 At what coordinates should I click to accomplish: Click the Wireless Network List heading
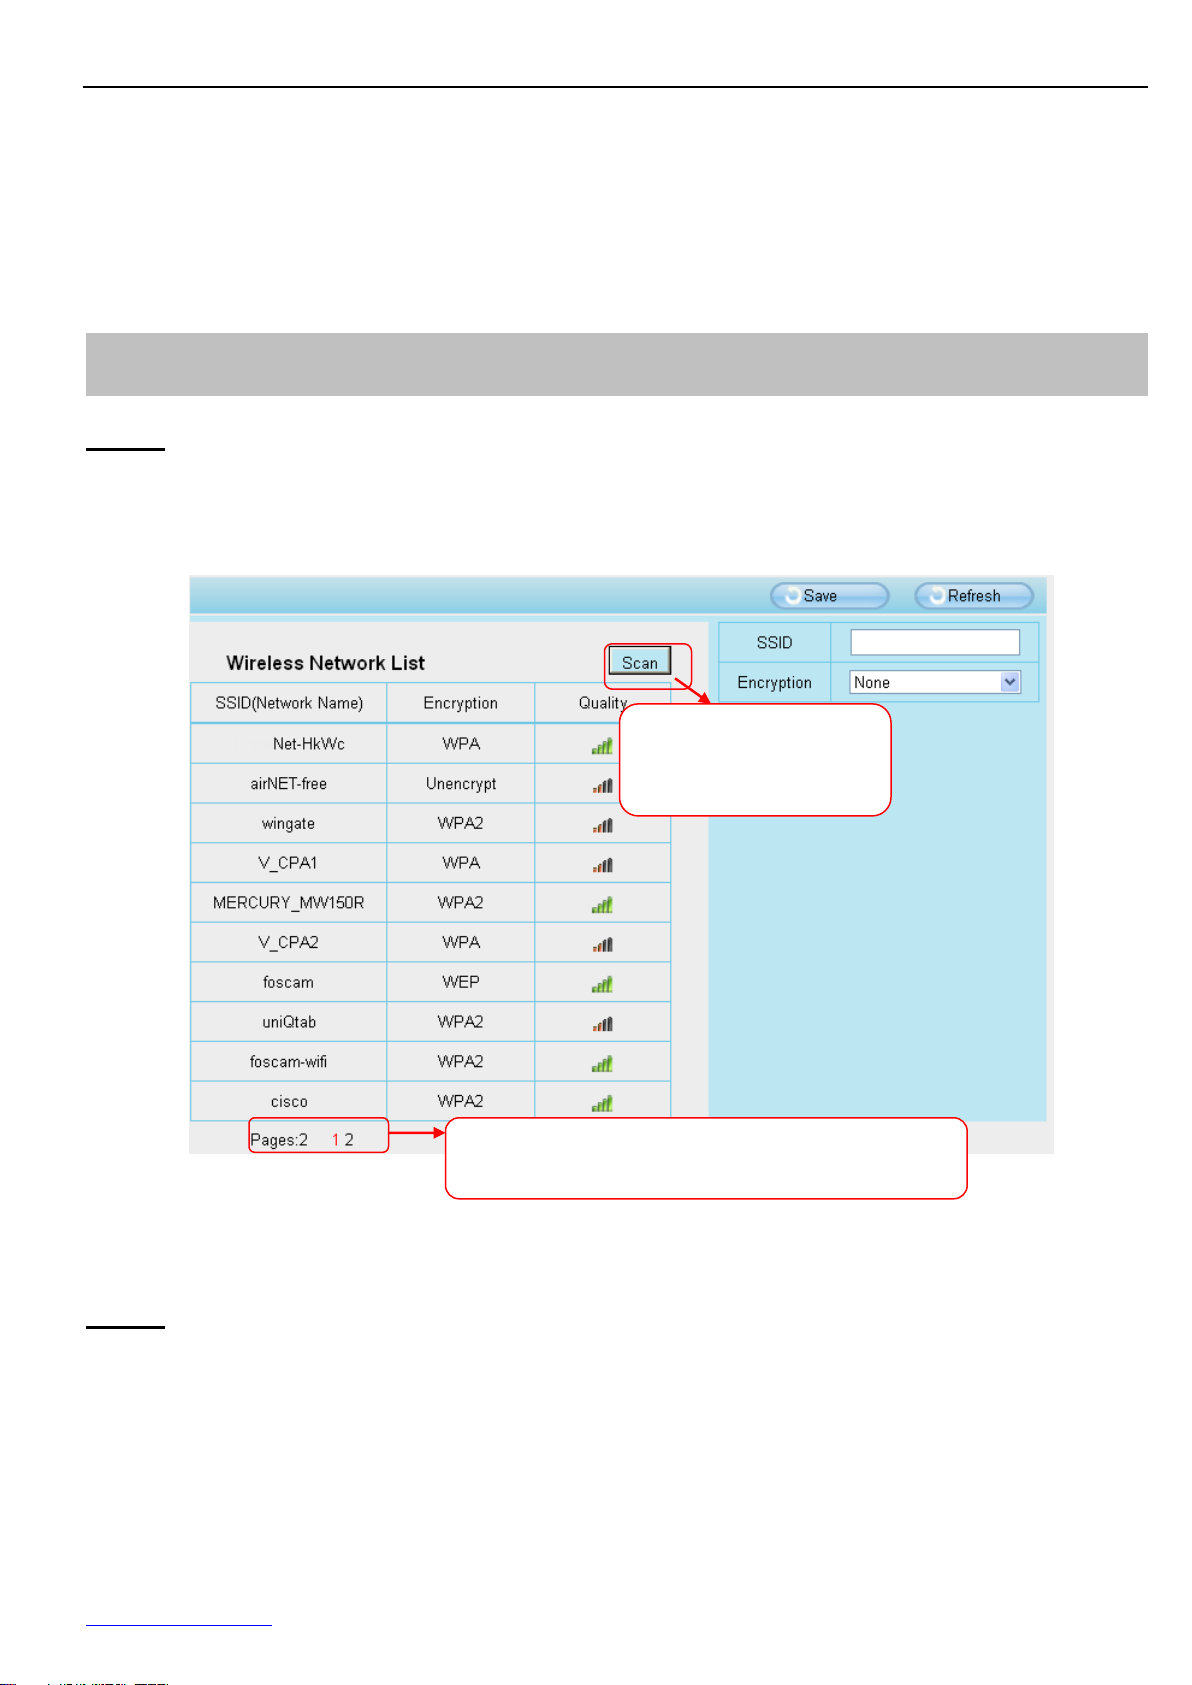click(x=325, y=663)
